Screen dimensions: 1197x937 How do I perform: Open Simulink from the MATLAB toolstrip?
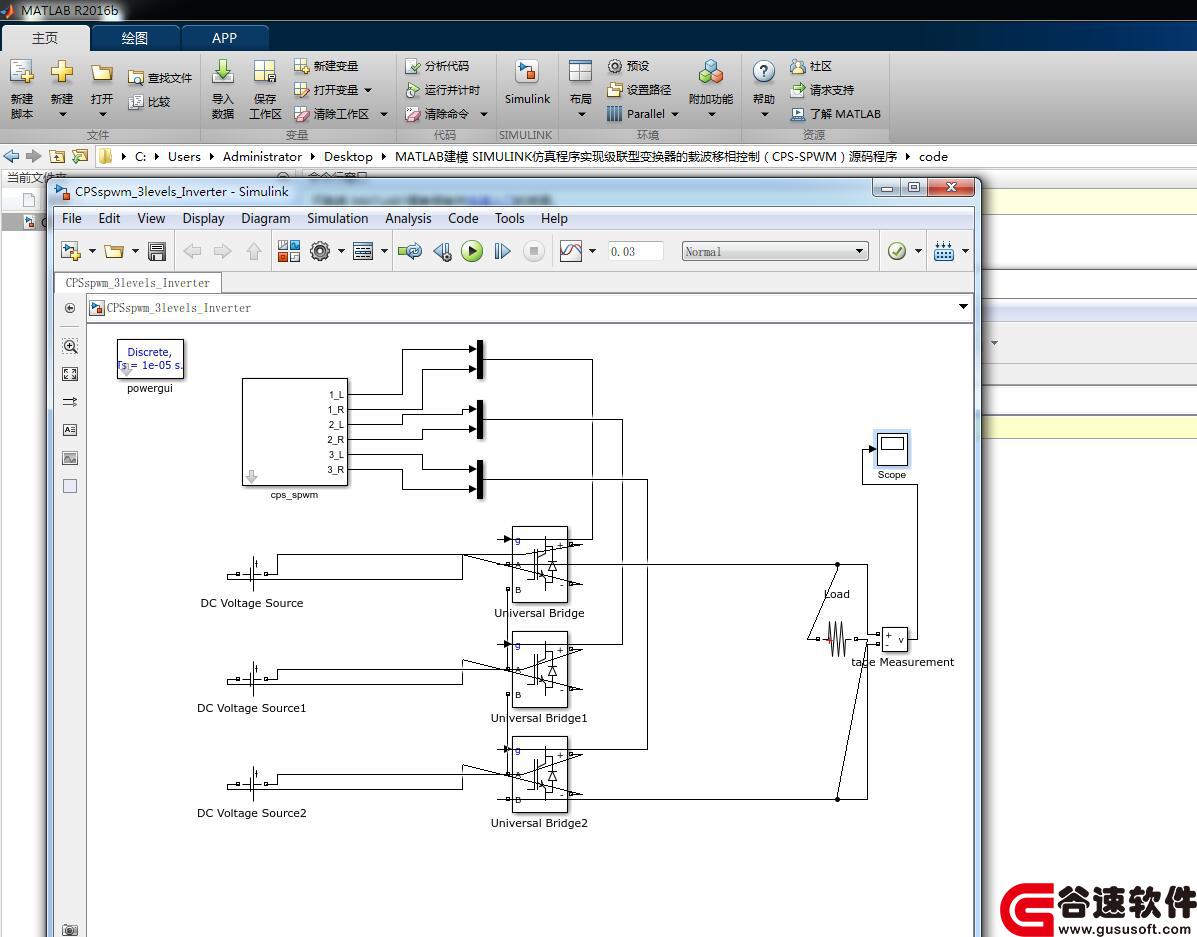pos(527,82)
